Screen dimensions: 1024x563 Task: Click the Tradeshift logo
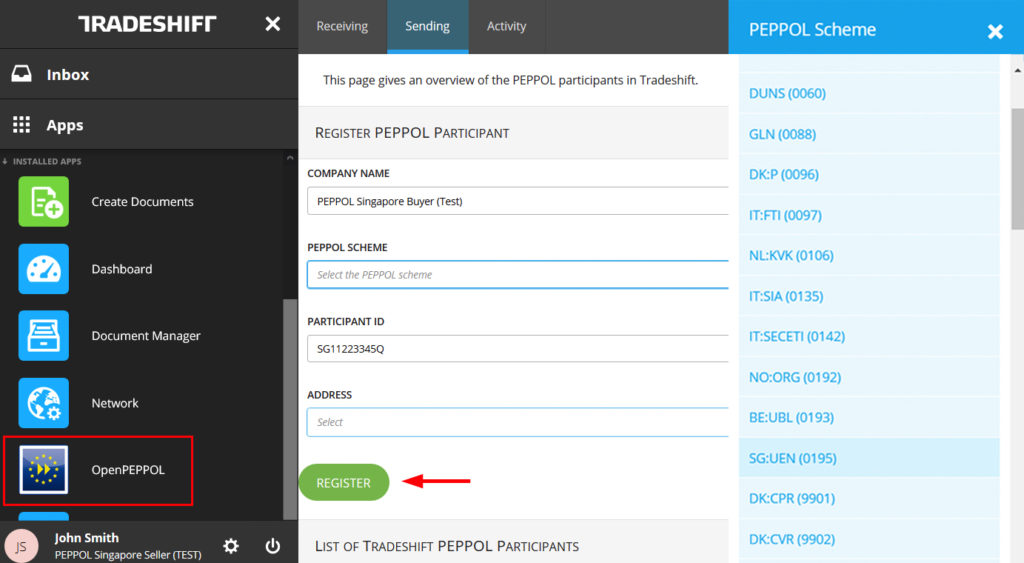[147, 24]
